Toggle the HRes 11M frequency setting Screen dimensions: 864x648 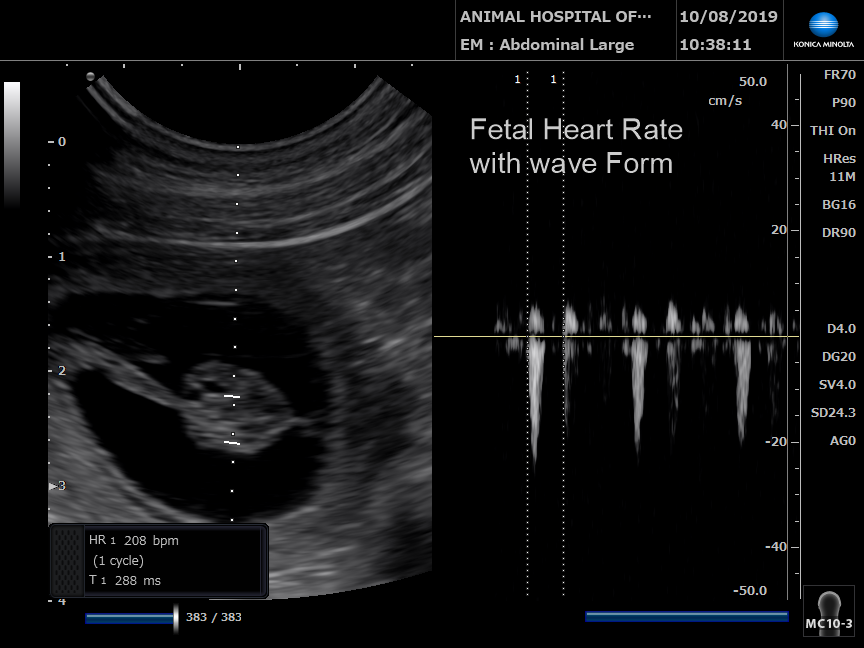[838, 168]
